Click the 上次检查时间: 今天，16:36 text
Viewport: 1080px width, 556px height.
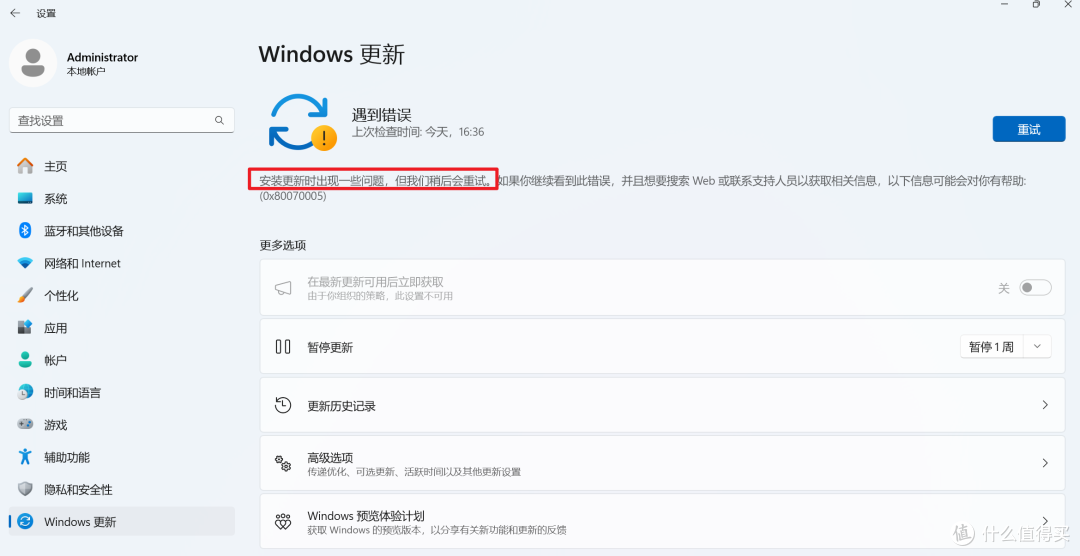(x=418, y=132)
